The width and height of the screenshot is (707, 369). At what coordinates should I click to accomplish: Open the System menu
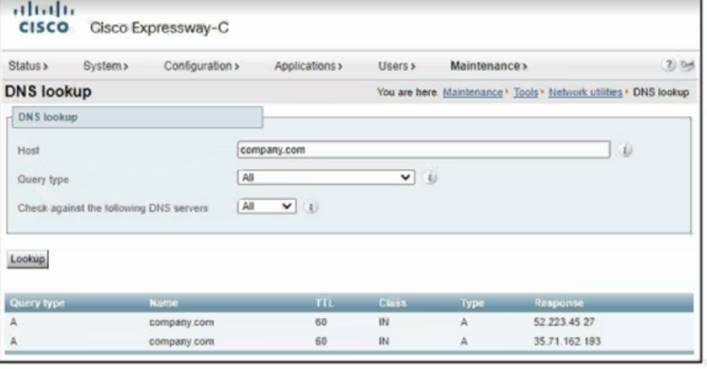106,66
